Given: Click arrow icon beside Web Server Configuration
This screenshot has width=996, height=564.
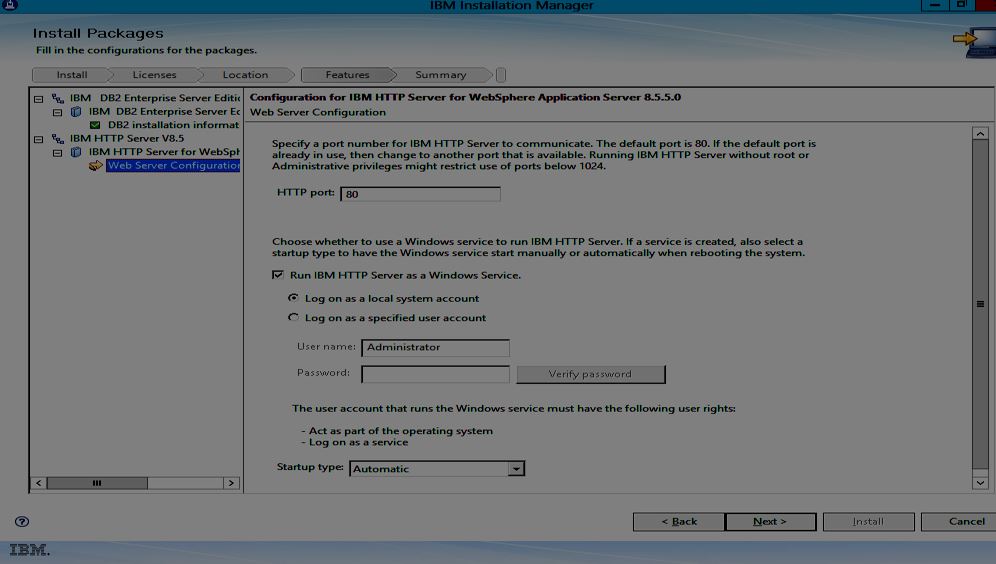Looking at the screenshot, I should (95, 166).
